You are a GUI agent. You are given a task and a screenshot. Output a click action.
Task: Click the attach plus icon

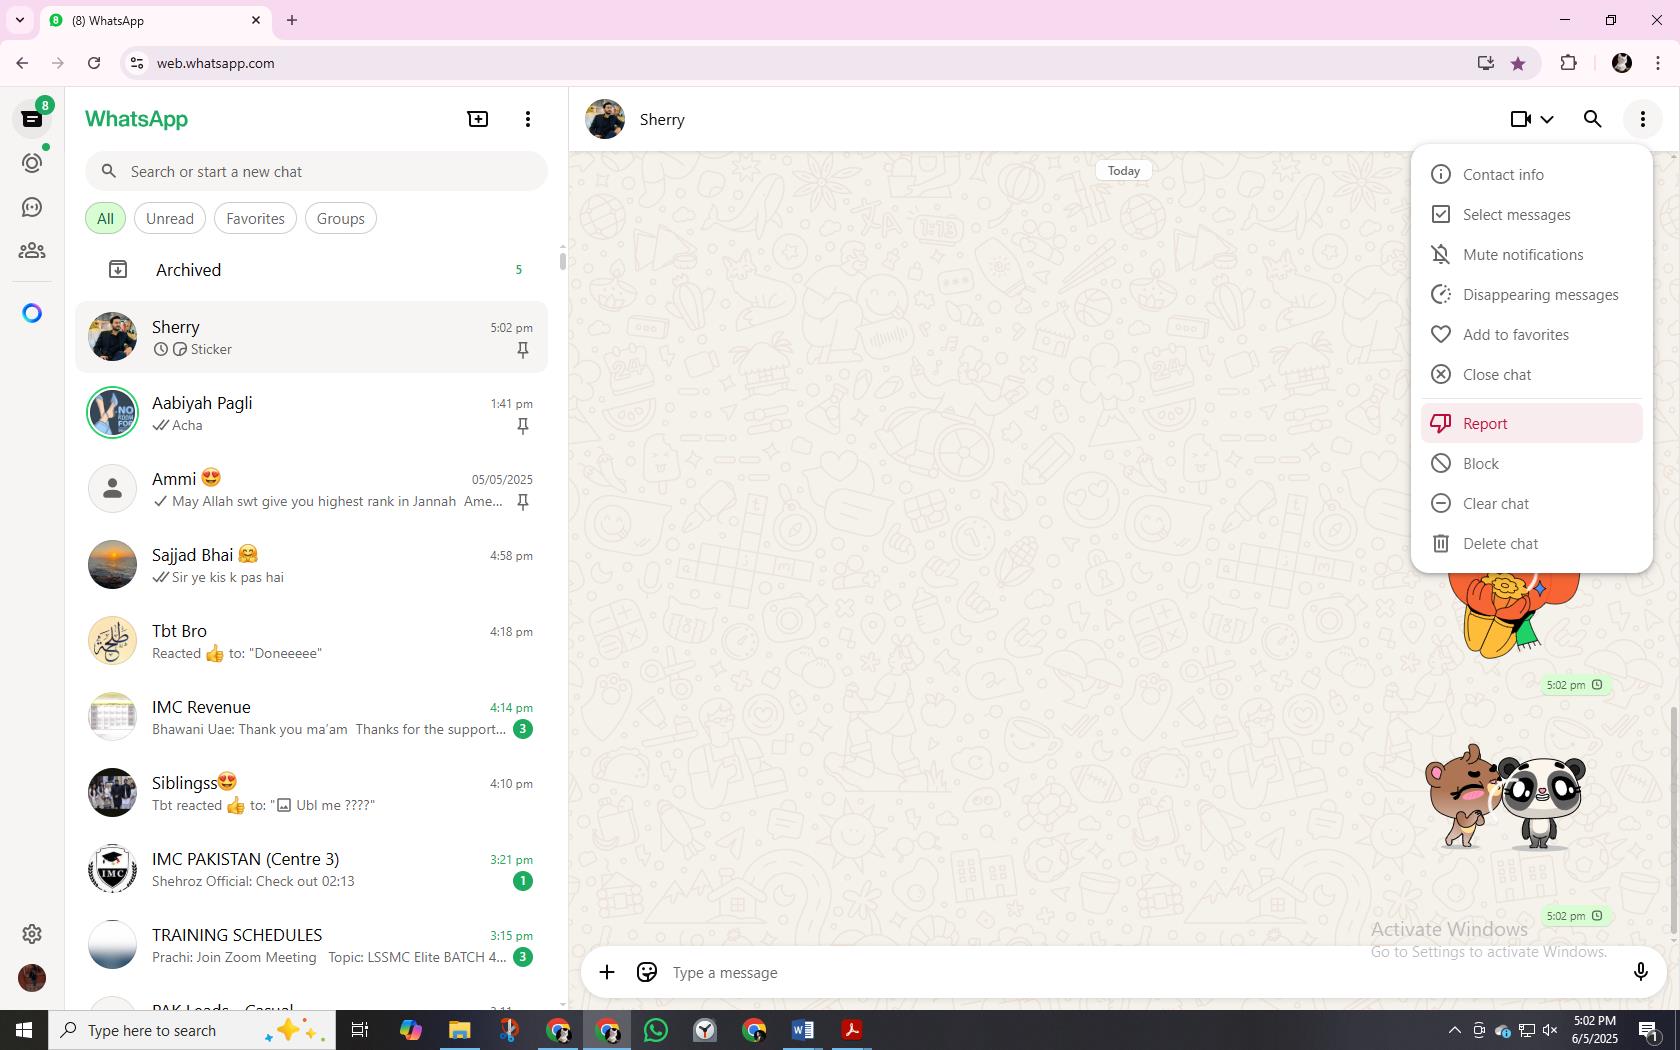(607, 973)
